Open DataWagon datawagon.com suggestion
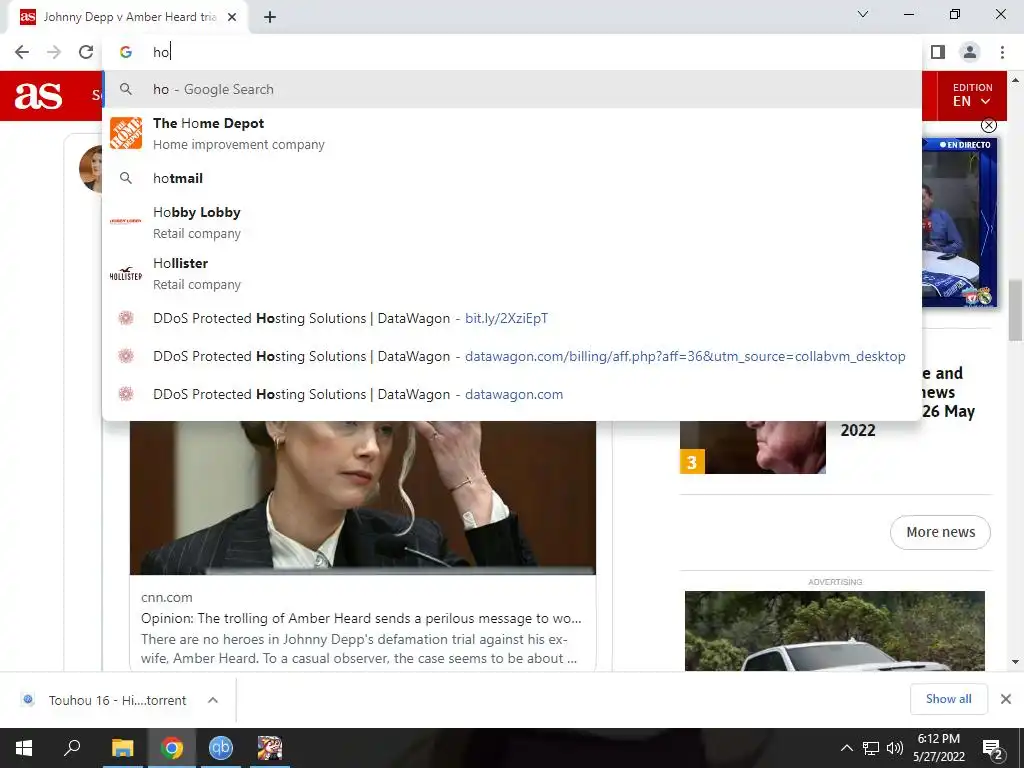 (x=512, y=394)
